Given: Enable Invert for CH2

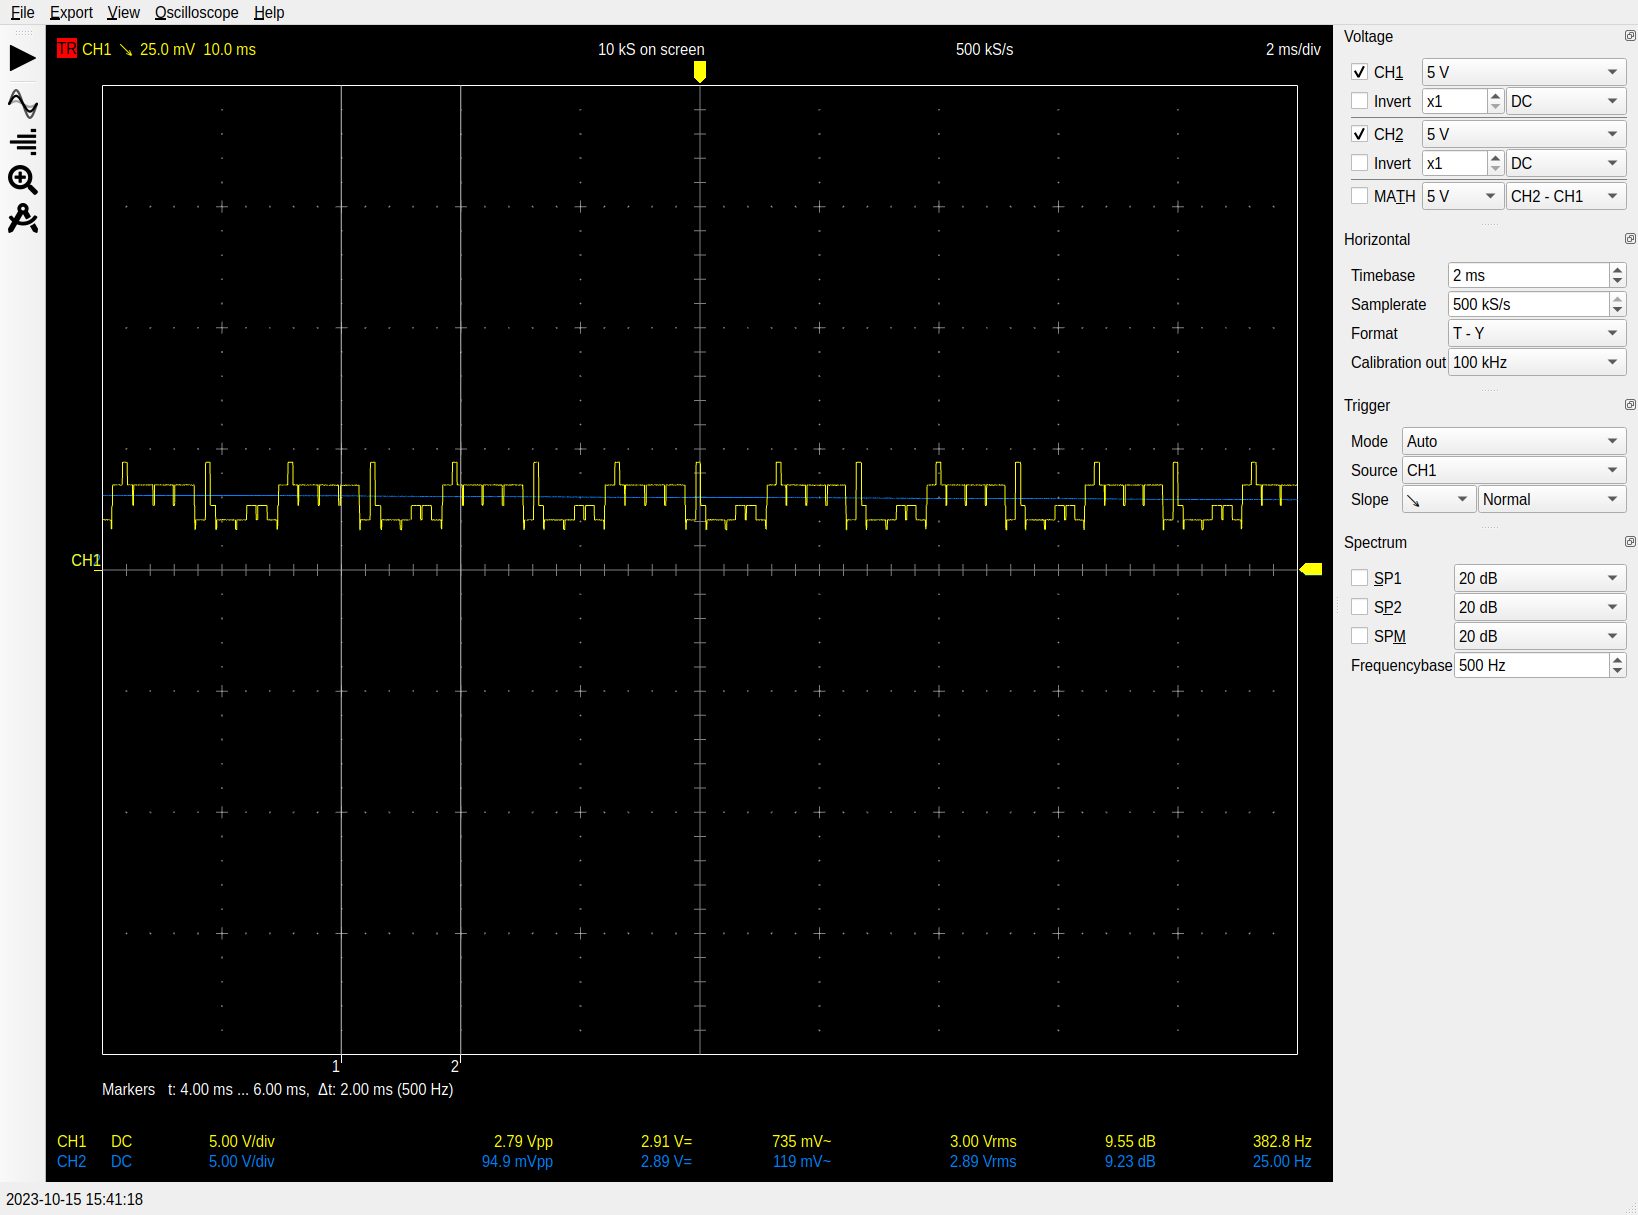Looking at the screenshot, I should (1359, 163).
